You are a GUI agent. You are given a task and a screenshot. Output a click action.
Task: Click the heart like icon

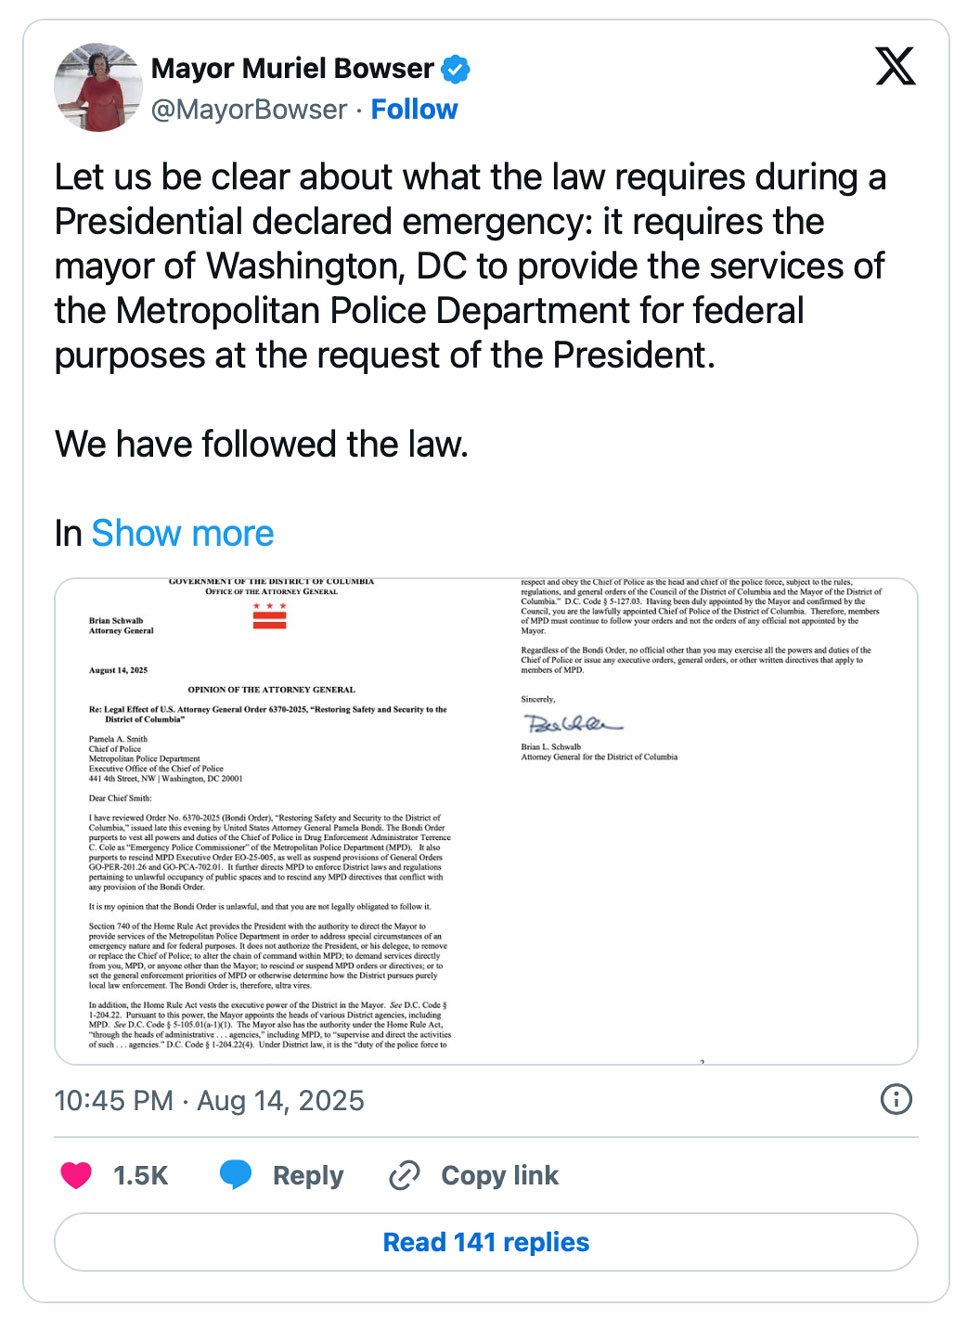click(76, 1175)
